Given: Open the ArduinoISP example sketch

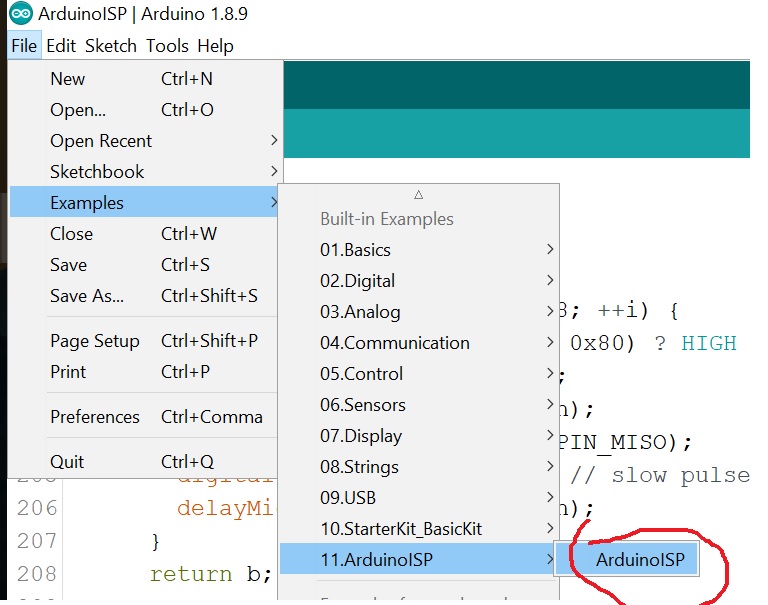Looking at the screenshot, I should coord(640,560).
